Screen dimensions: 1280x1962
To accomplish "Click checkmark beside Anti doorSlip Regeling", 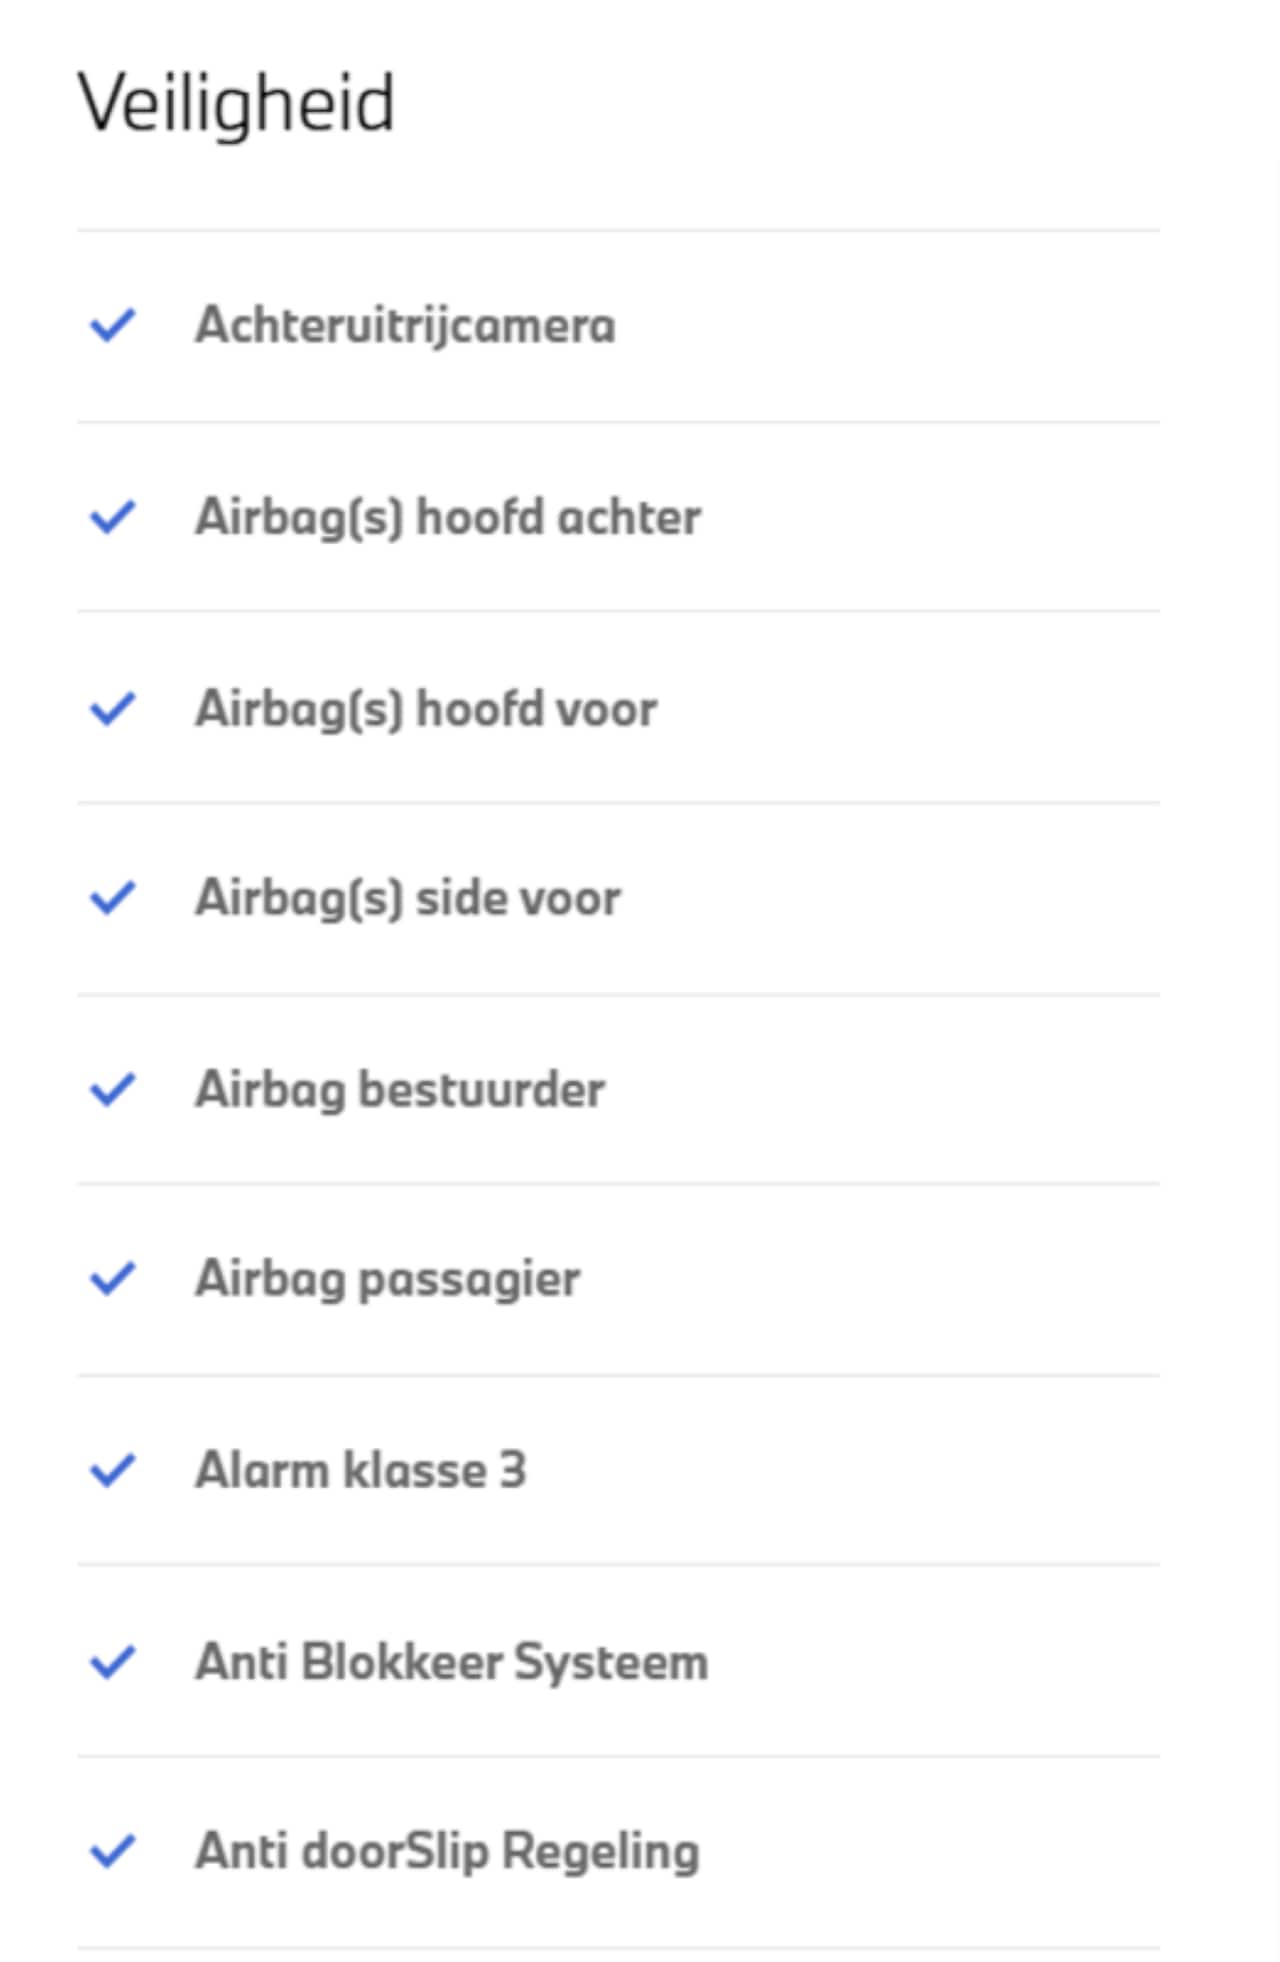I will (x=112, y=1851).
